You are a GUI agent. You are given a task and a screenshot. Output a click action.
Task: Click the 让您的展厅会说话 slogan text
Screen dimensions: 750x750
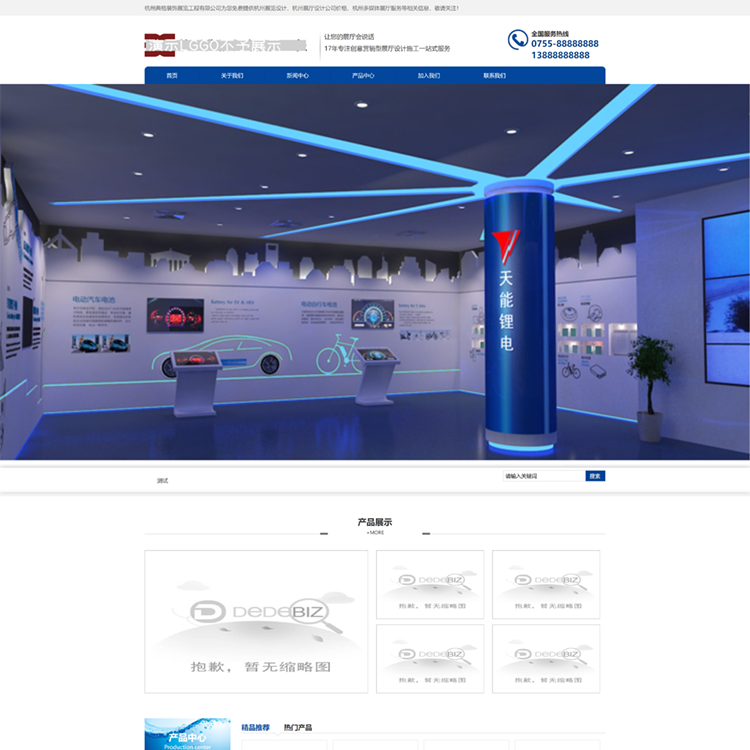coord(349,36)
